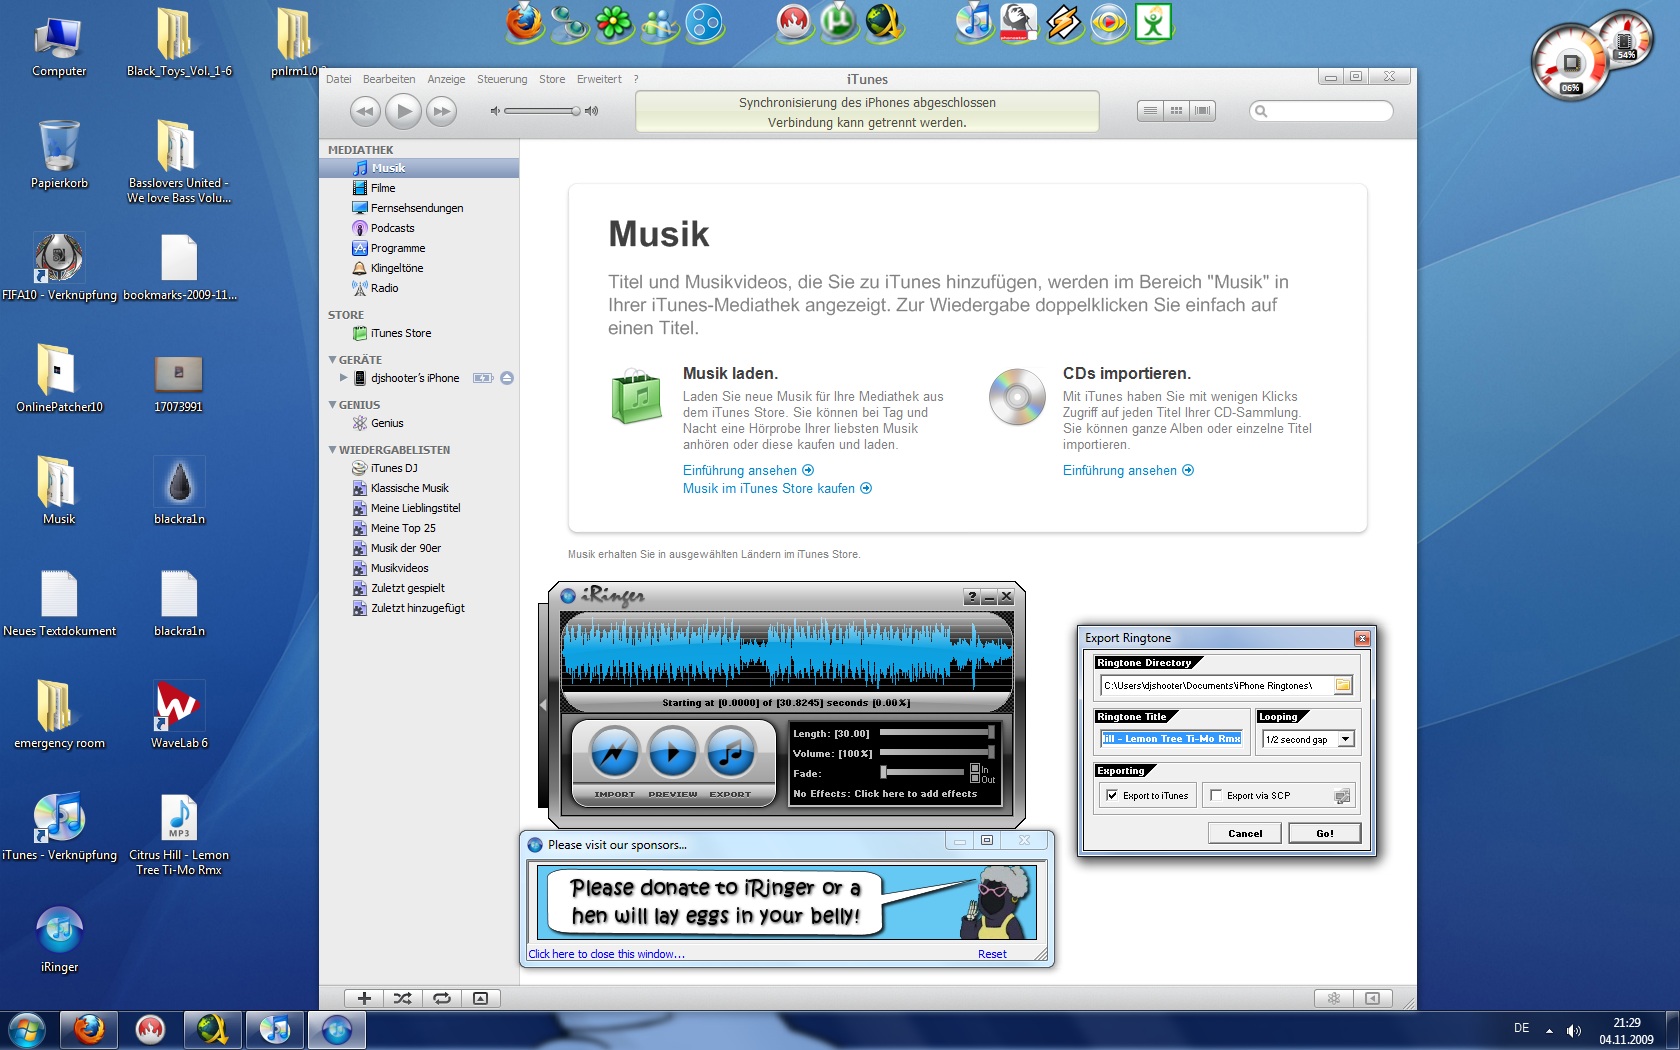
Task: Open the Looping gap dropdown
Action: 1345,739
